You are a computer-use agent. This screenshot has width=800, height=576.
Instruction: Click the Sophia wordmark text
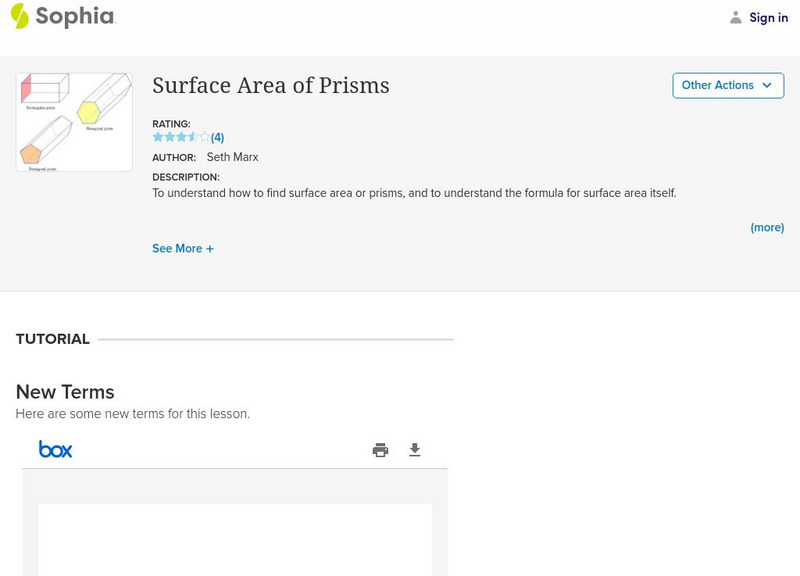75,16
